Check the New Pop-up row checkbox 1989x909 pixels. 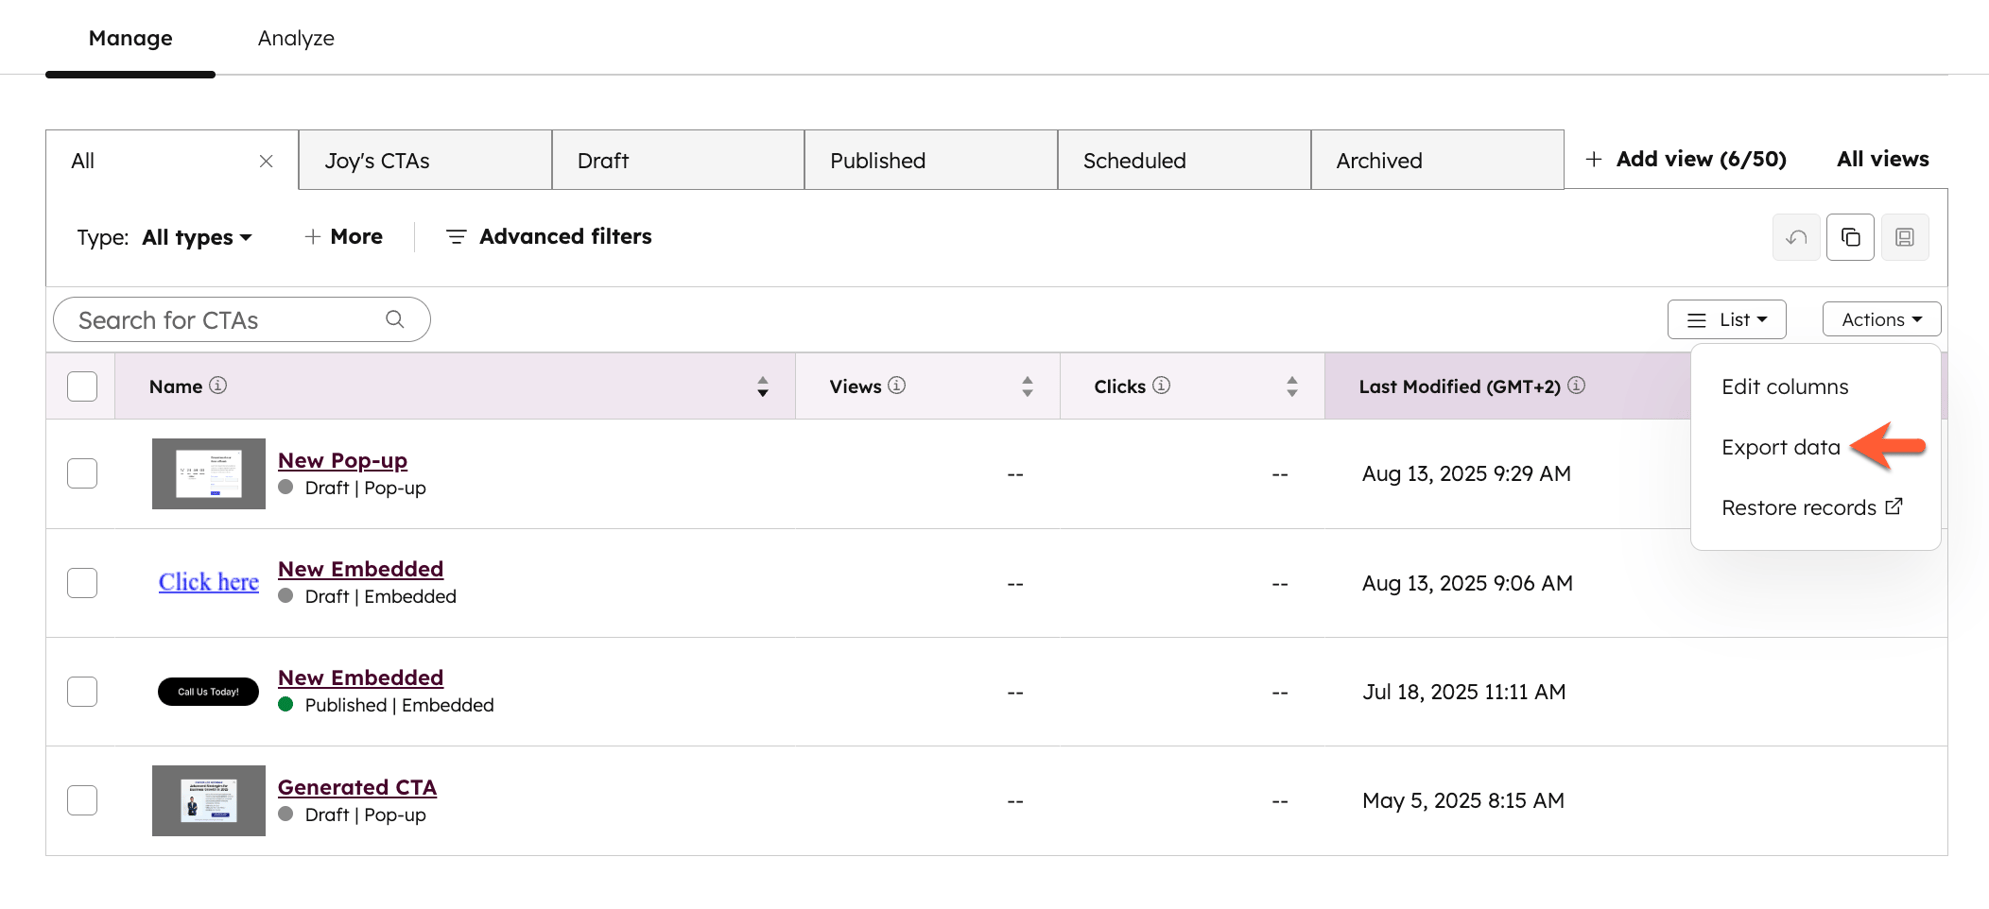click(x=81, y=473)
